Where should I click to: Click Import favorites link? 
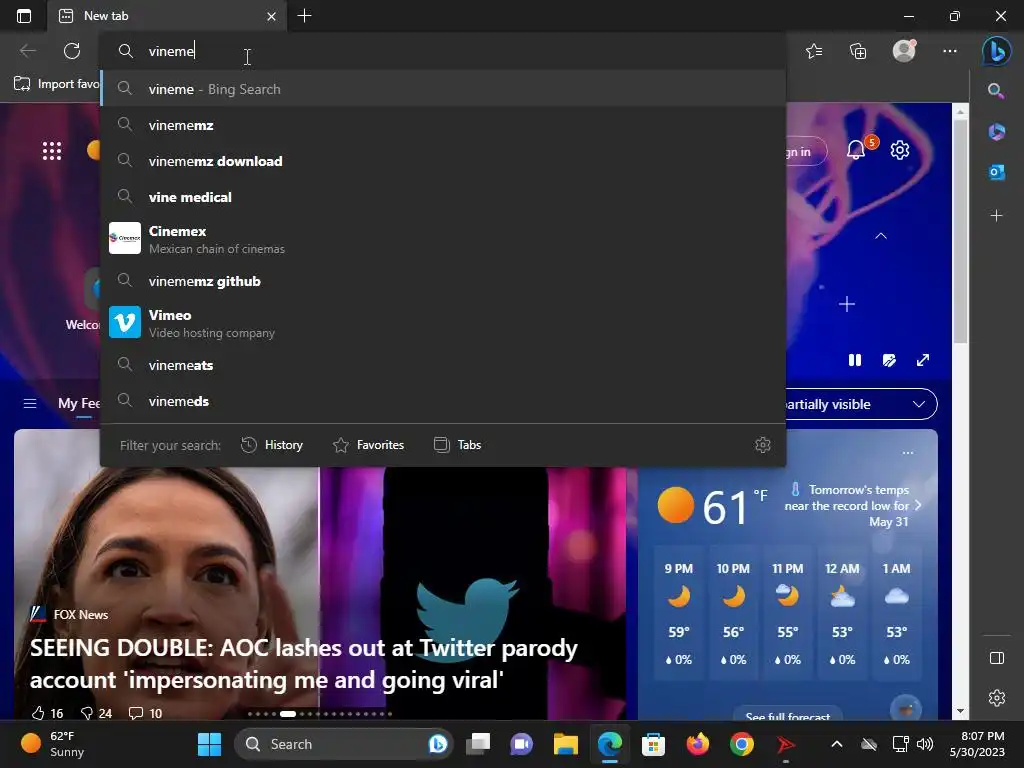[x=57, y=84]
